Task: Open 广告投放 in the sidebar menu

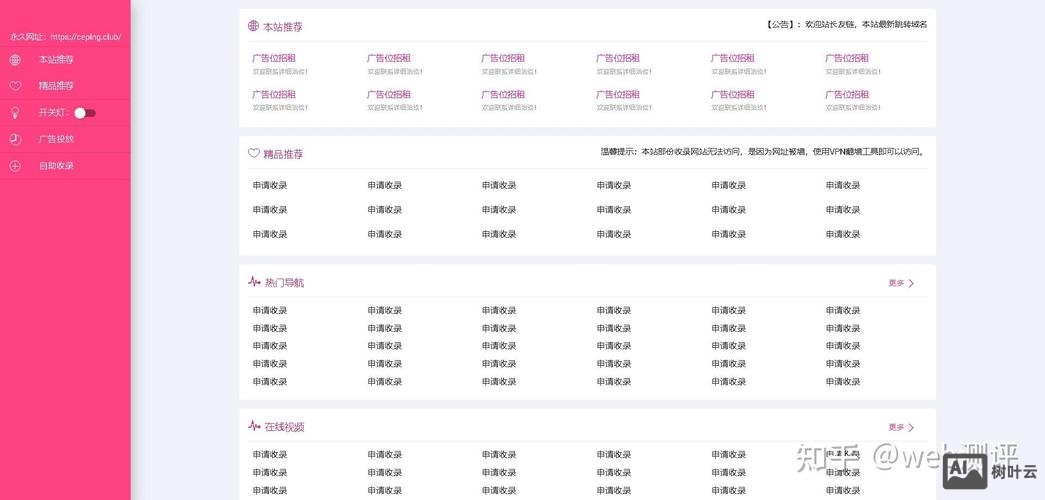Action: 56,139
